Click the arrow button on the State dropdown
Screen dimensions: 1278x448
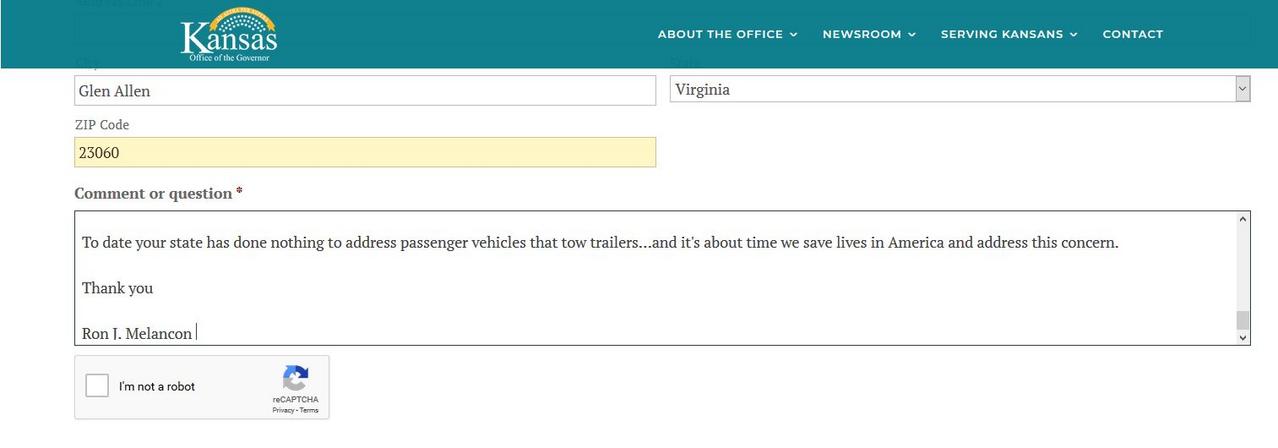point(1242,89)
